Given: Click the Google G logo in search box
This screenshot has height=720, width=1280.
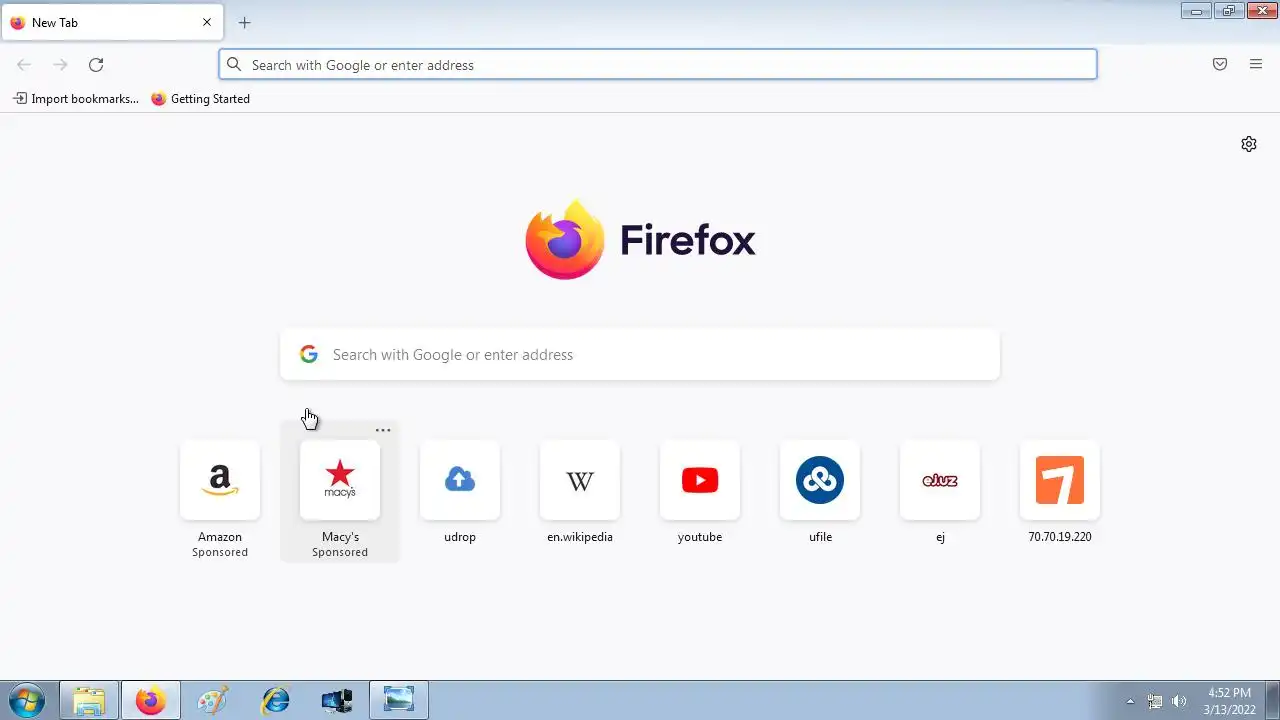Looking at the screenshot, I should click(309, 355).
